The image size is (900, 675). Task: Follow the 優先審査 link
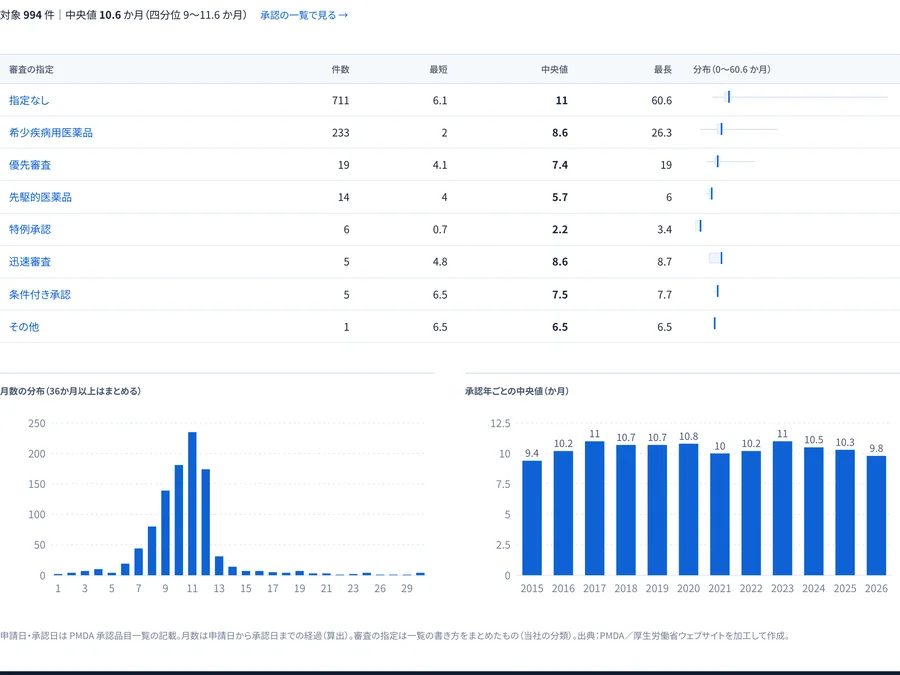pos(30,165)
